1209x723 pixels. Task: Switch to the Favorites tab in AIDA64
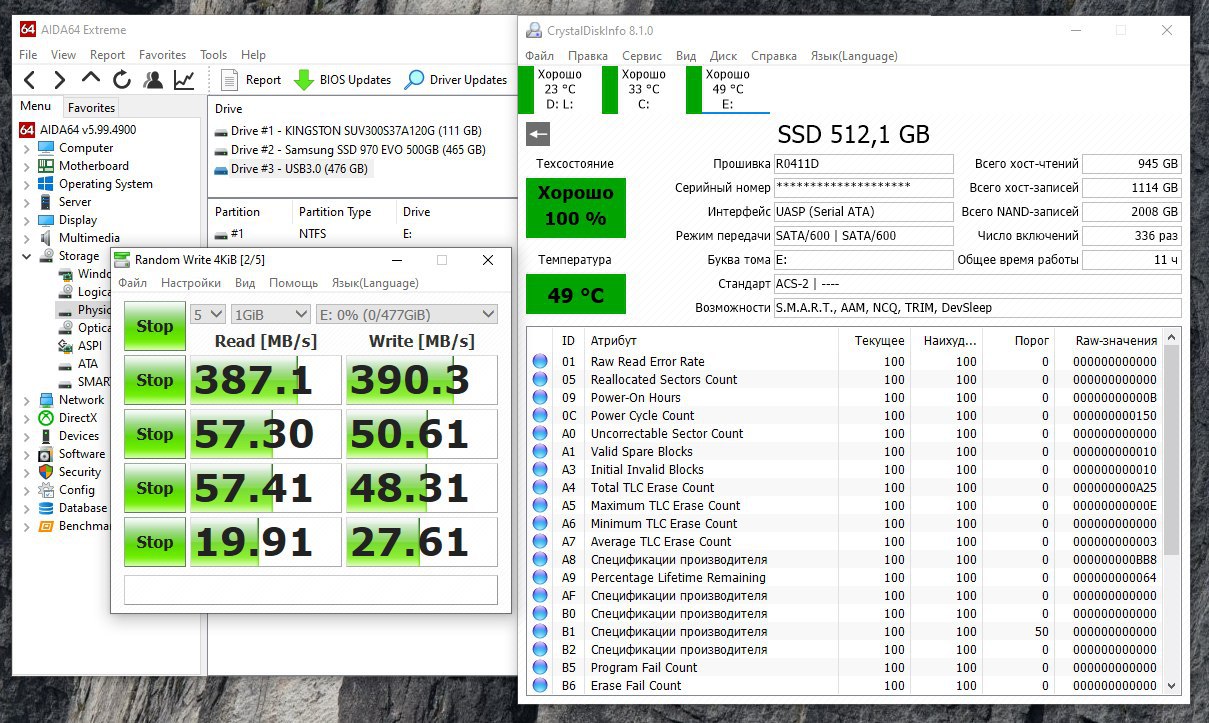[x=91, y=107]
